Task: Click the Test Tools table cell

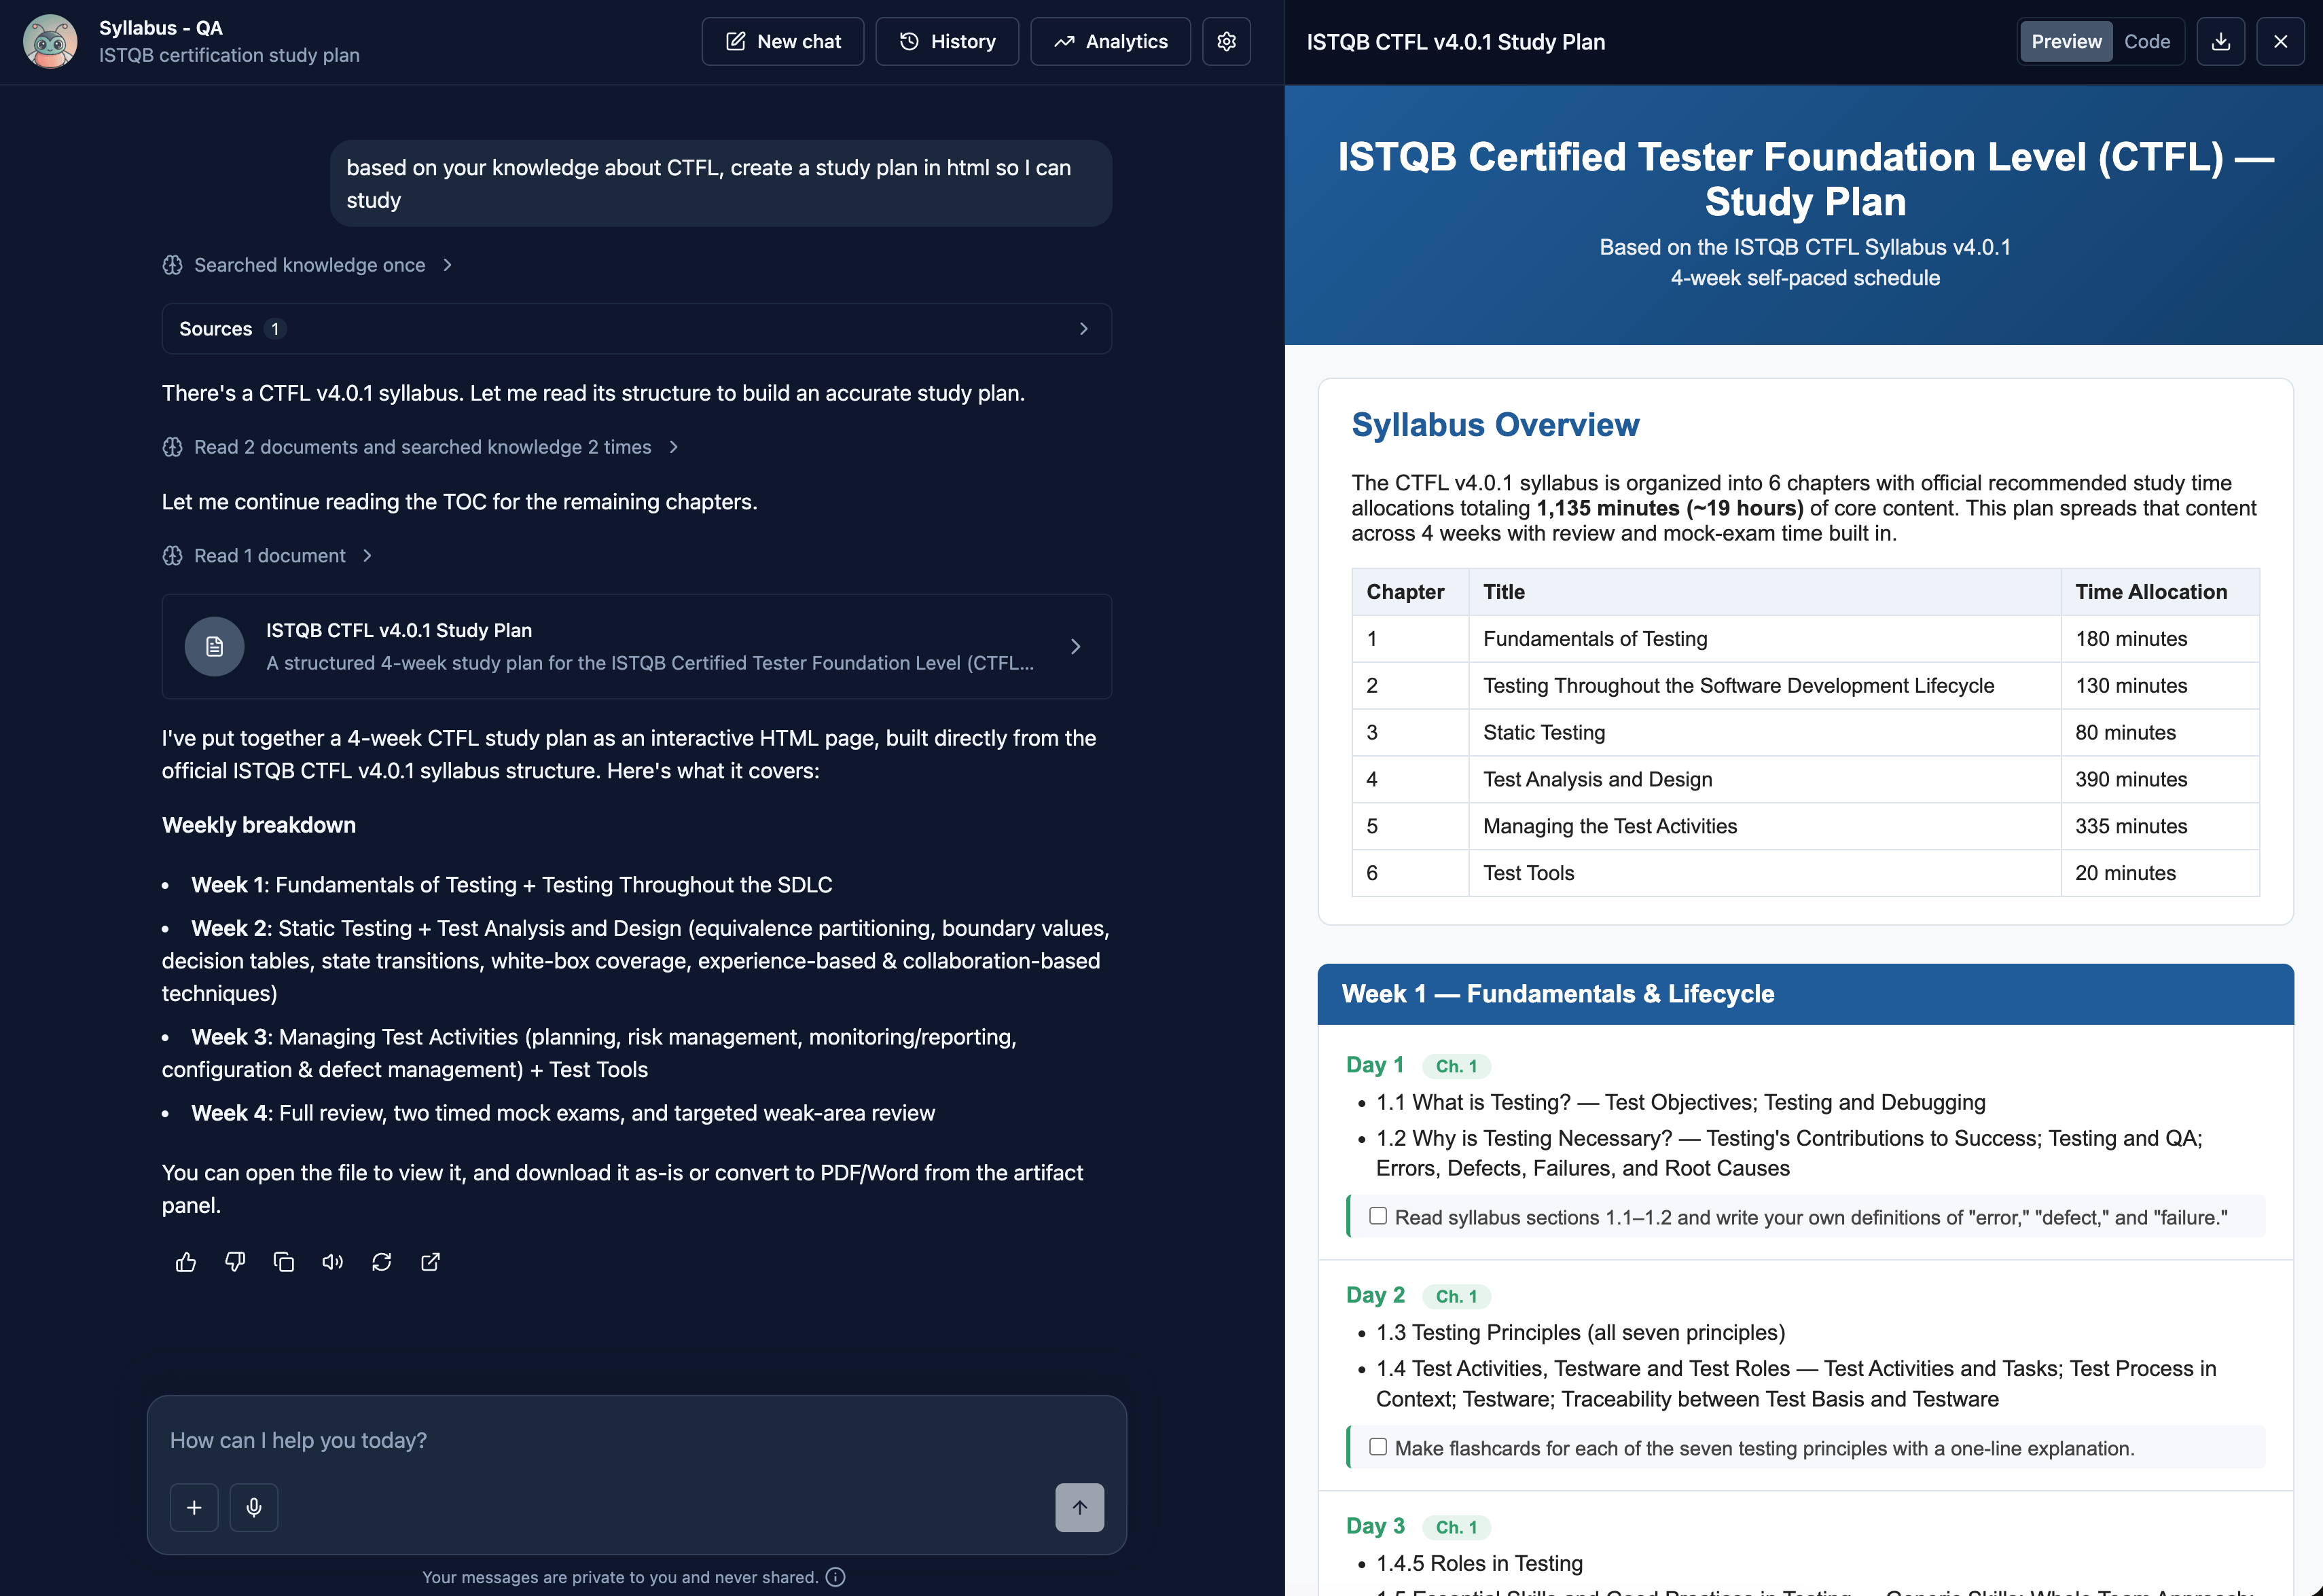Action: click(x=1765, y=874)
